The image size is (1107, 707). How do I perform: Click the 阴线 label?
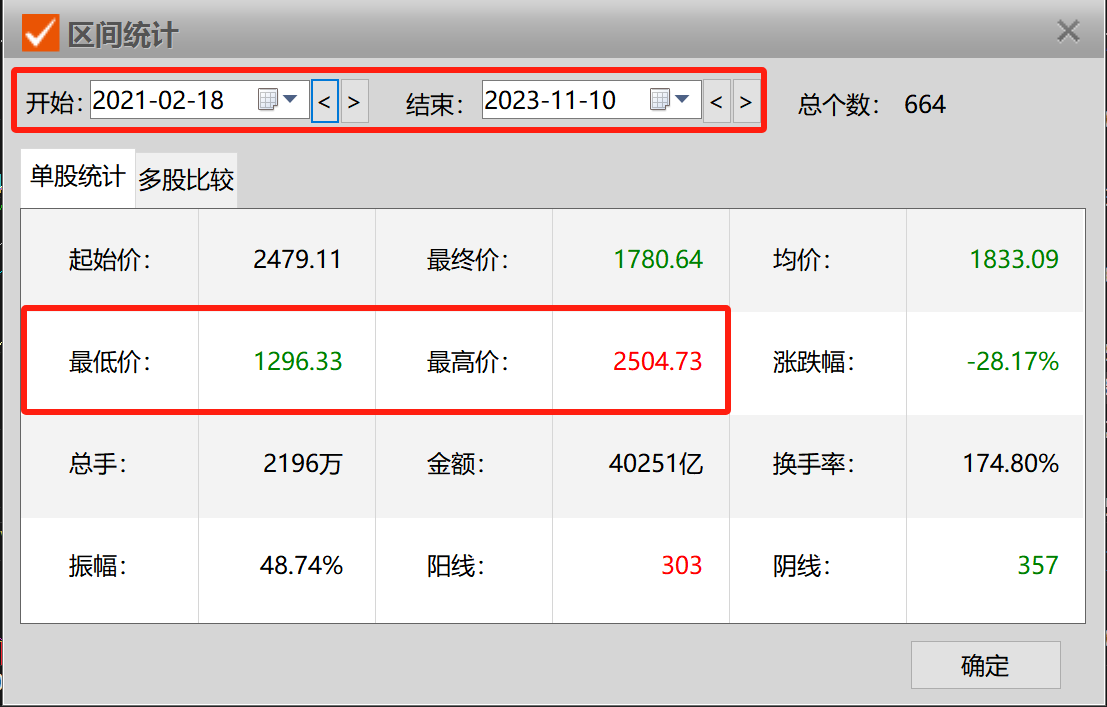(802, 566)
